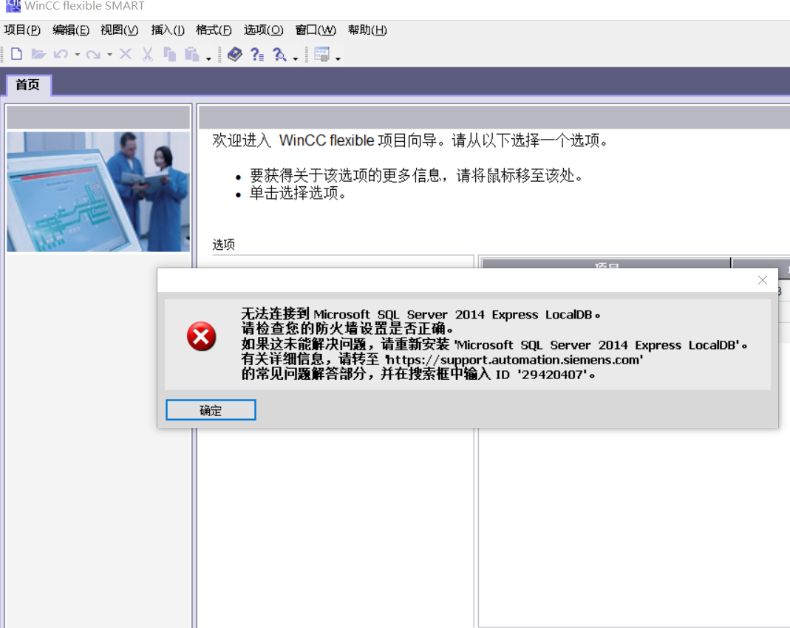Click the Cut scissors icon

(147, 54)
